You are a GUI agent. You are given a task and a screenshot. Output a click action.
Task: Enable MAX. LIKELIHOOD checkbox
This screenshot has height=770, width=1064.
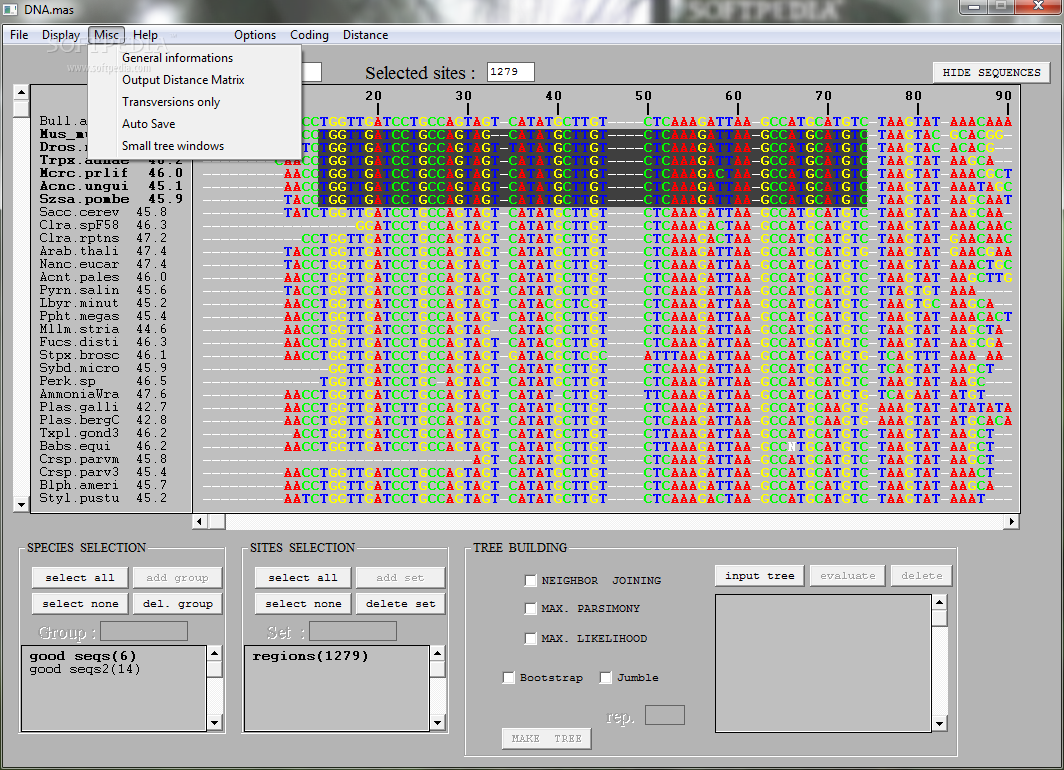pos(531,638)
